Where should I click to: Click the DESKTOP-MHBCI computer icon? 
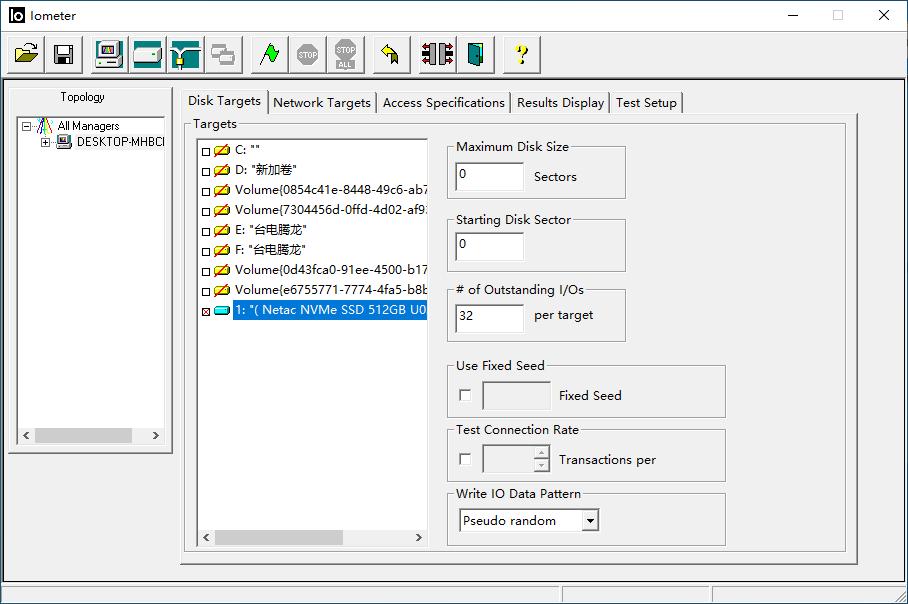(x=64, y=141)
